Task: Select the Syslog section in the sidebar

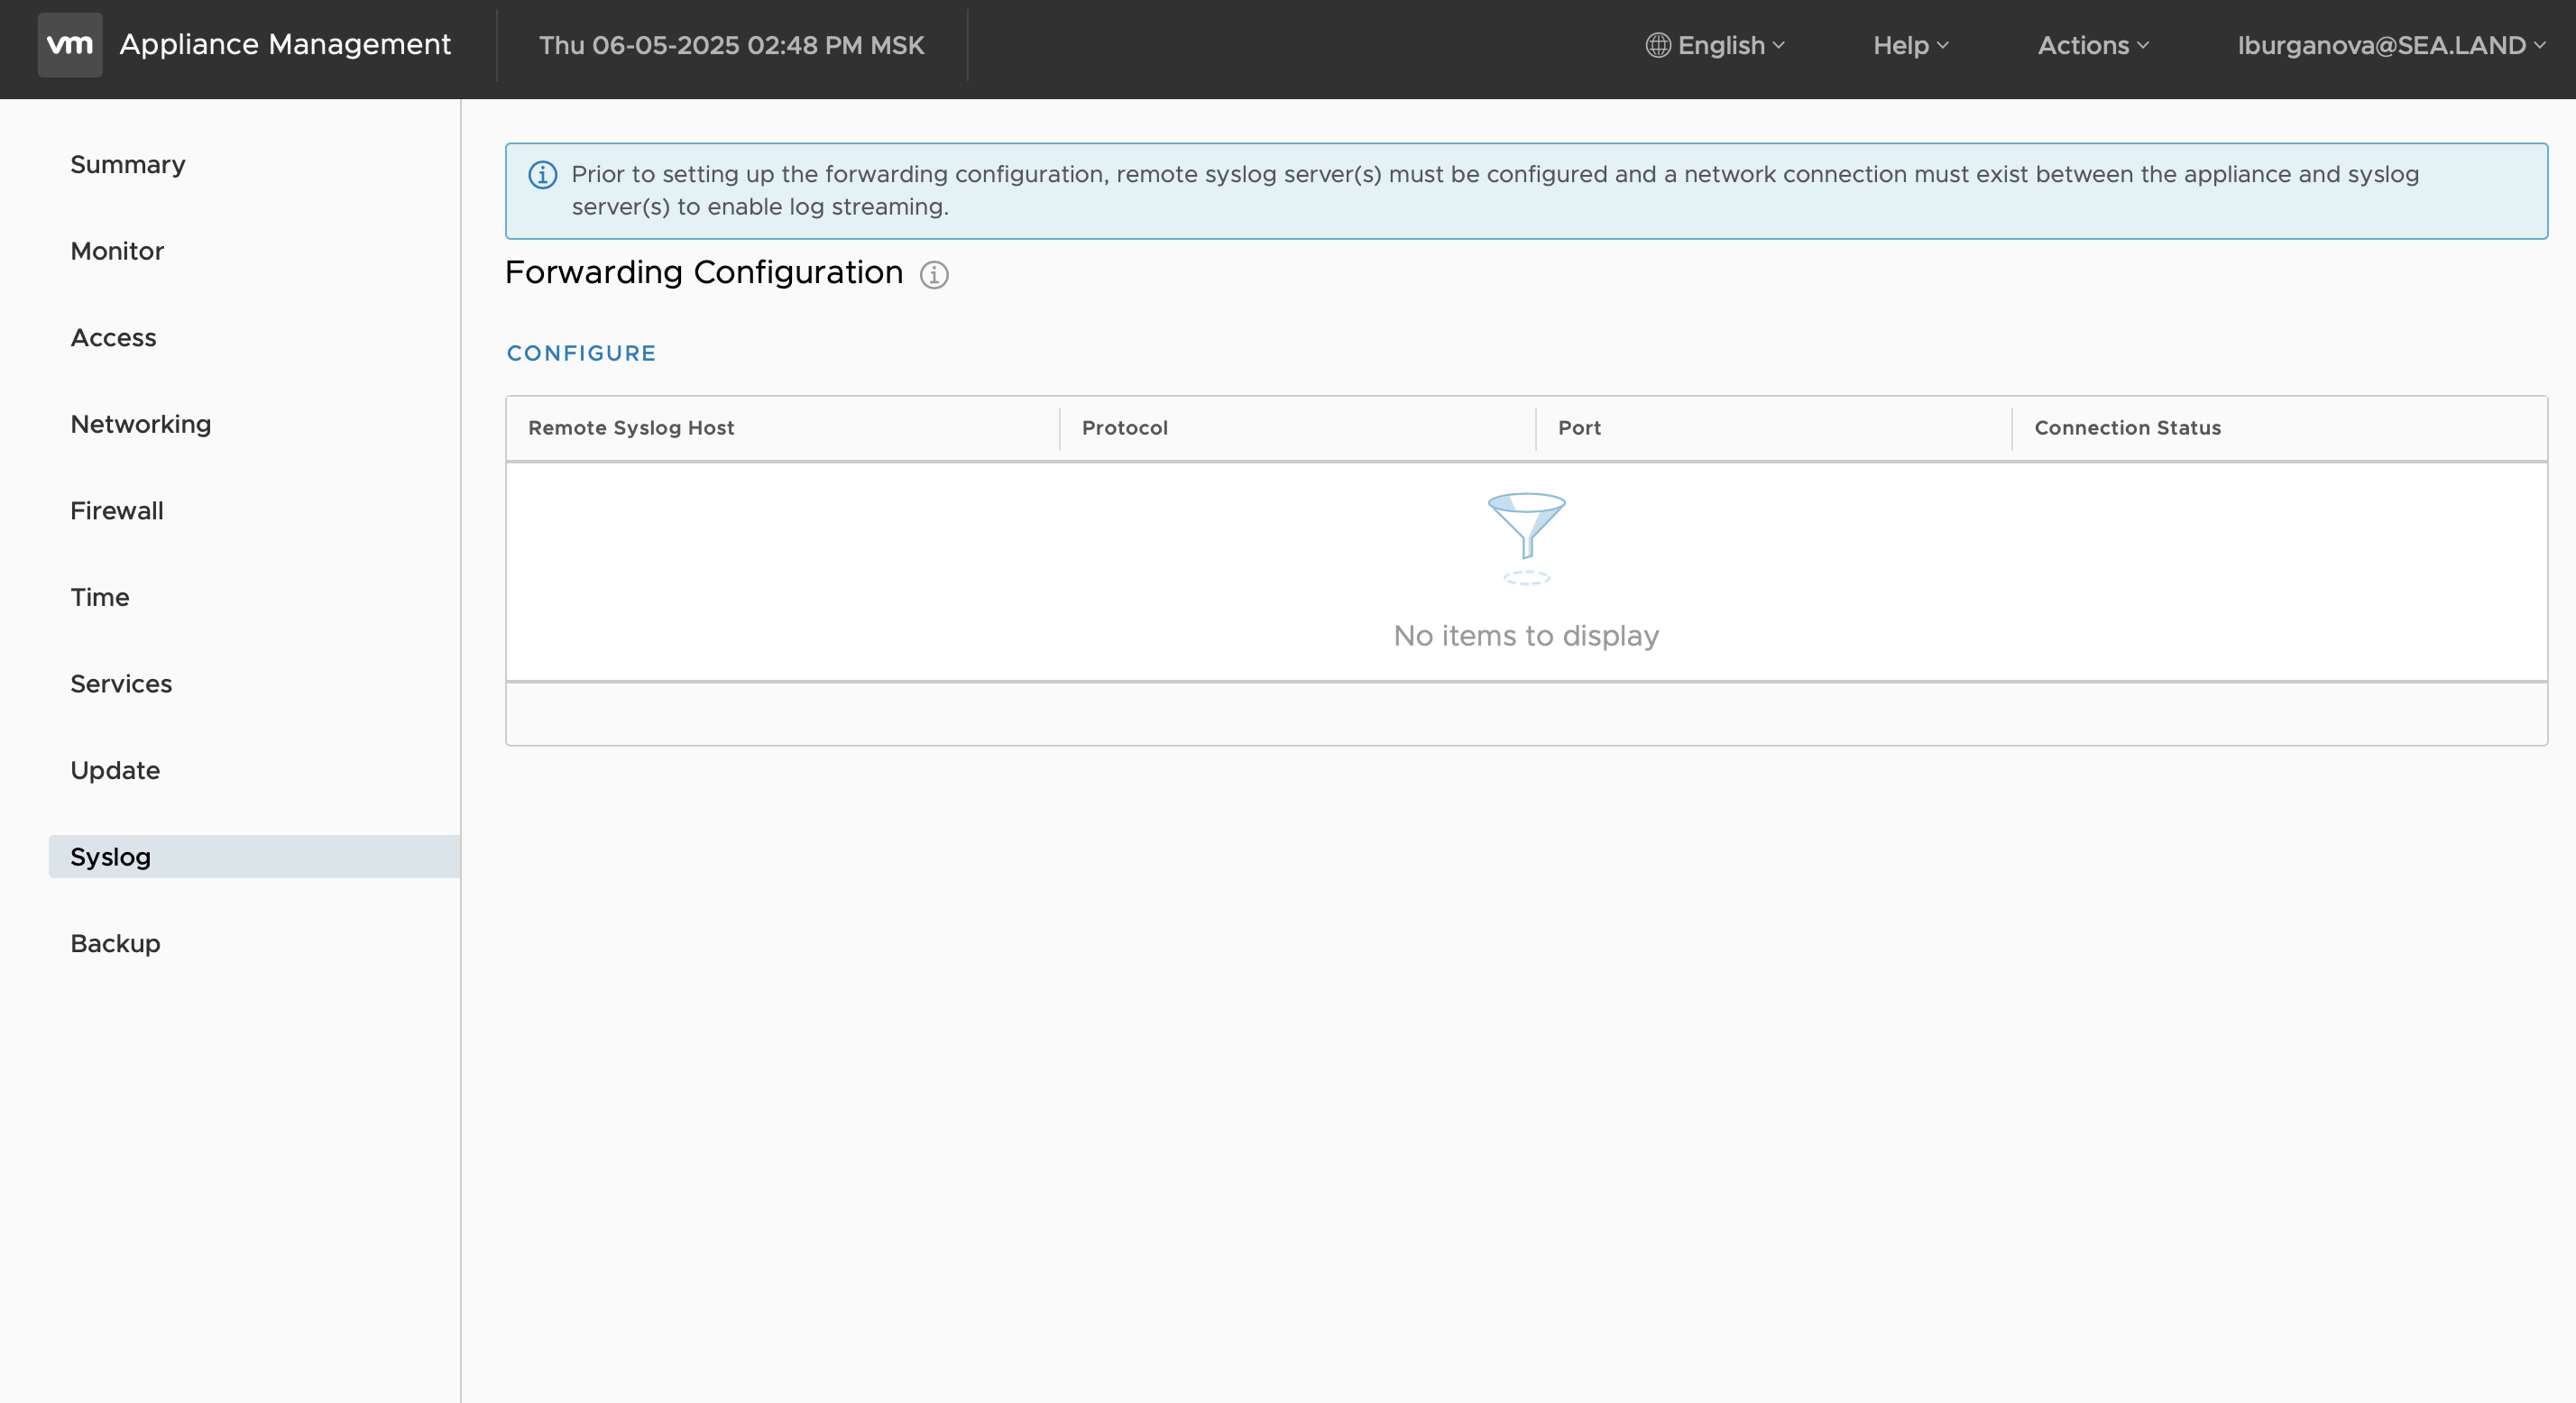Action: pos(110,856)
